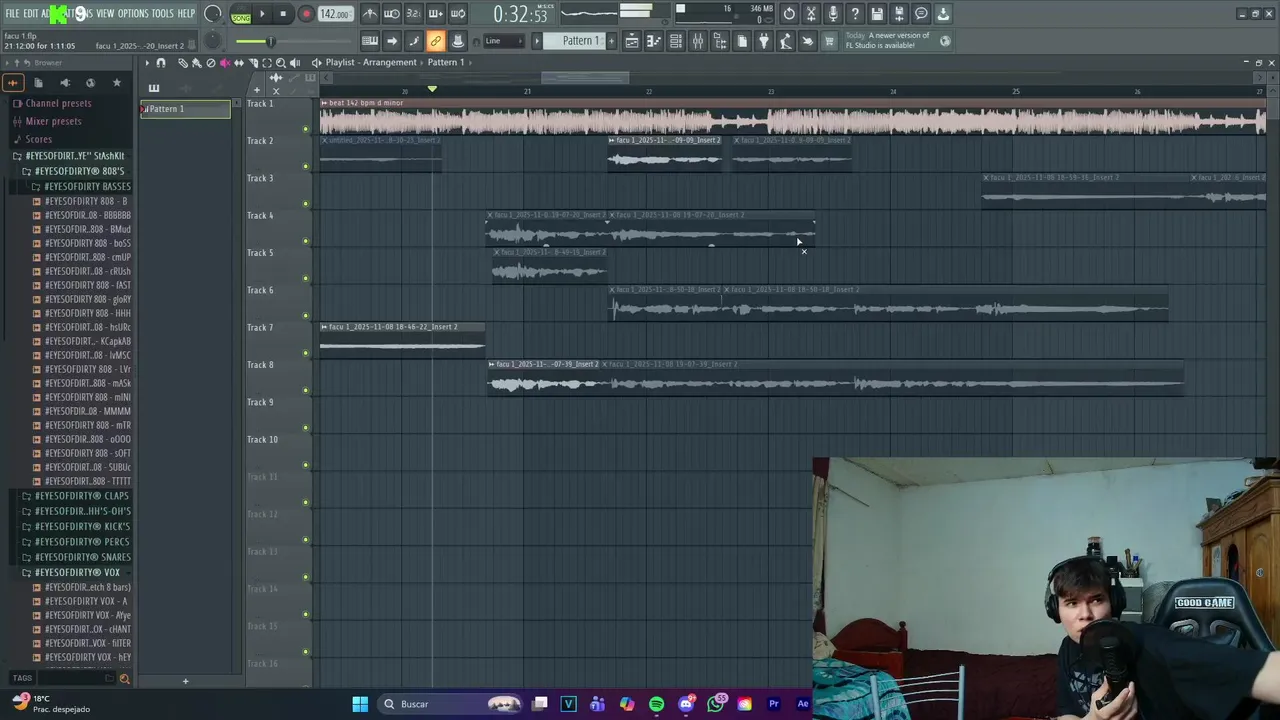Open the Playlist view icon
The image size is (1280, 720).
coord(632,41)
